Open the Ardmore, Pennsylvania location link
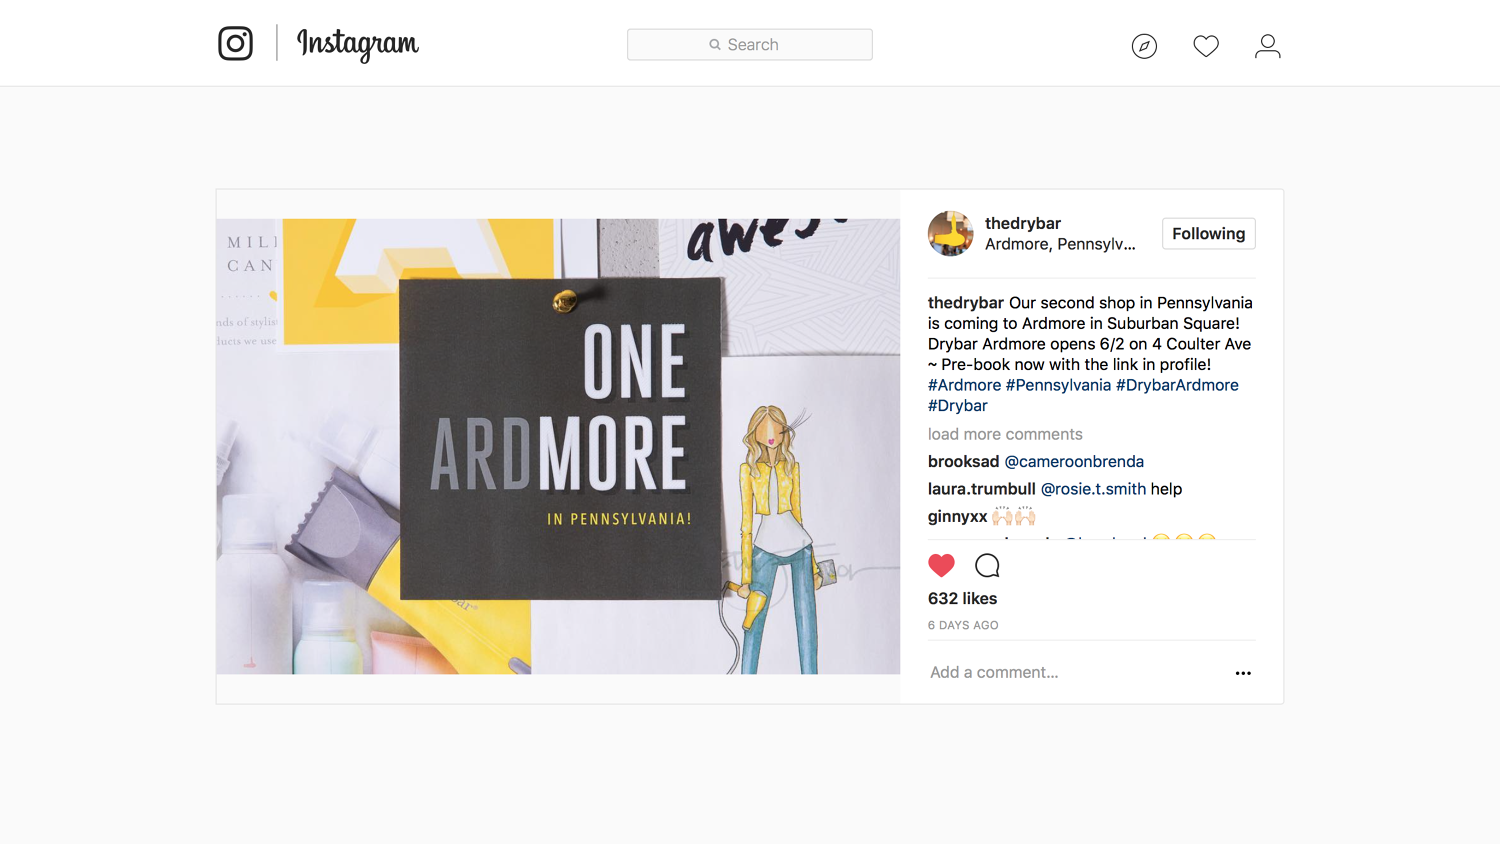Image resolution: width=1500 pixels, height=844 pixels. (1060, 244)
